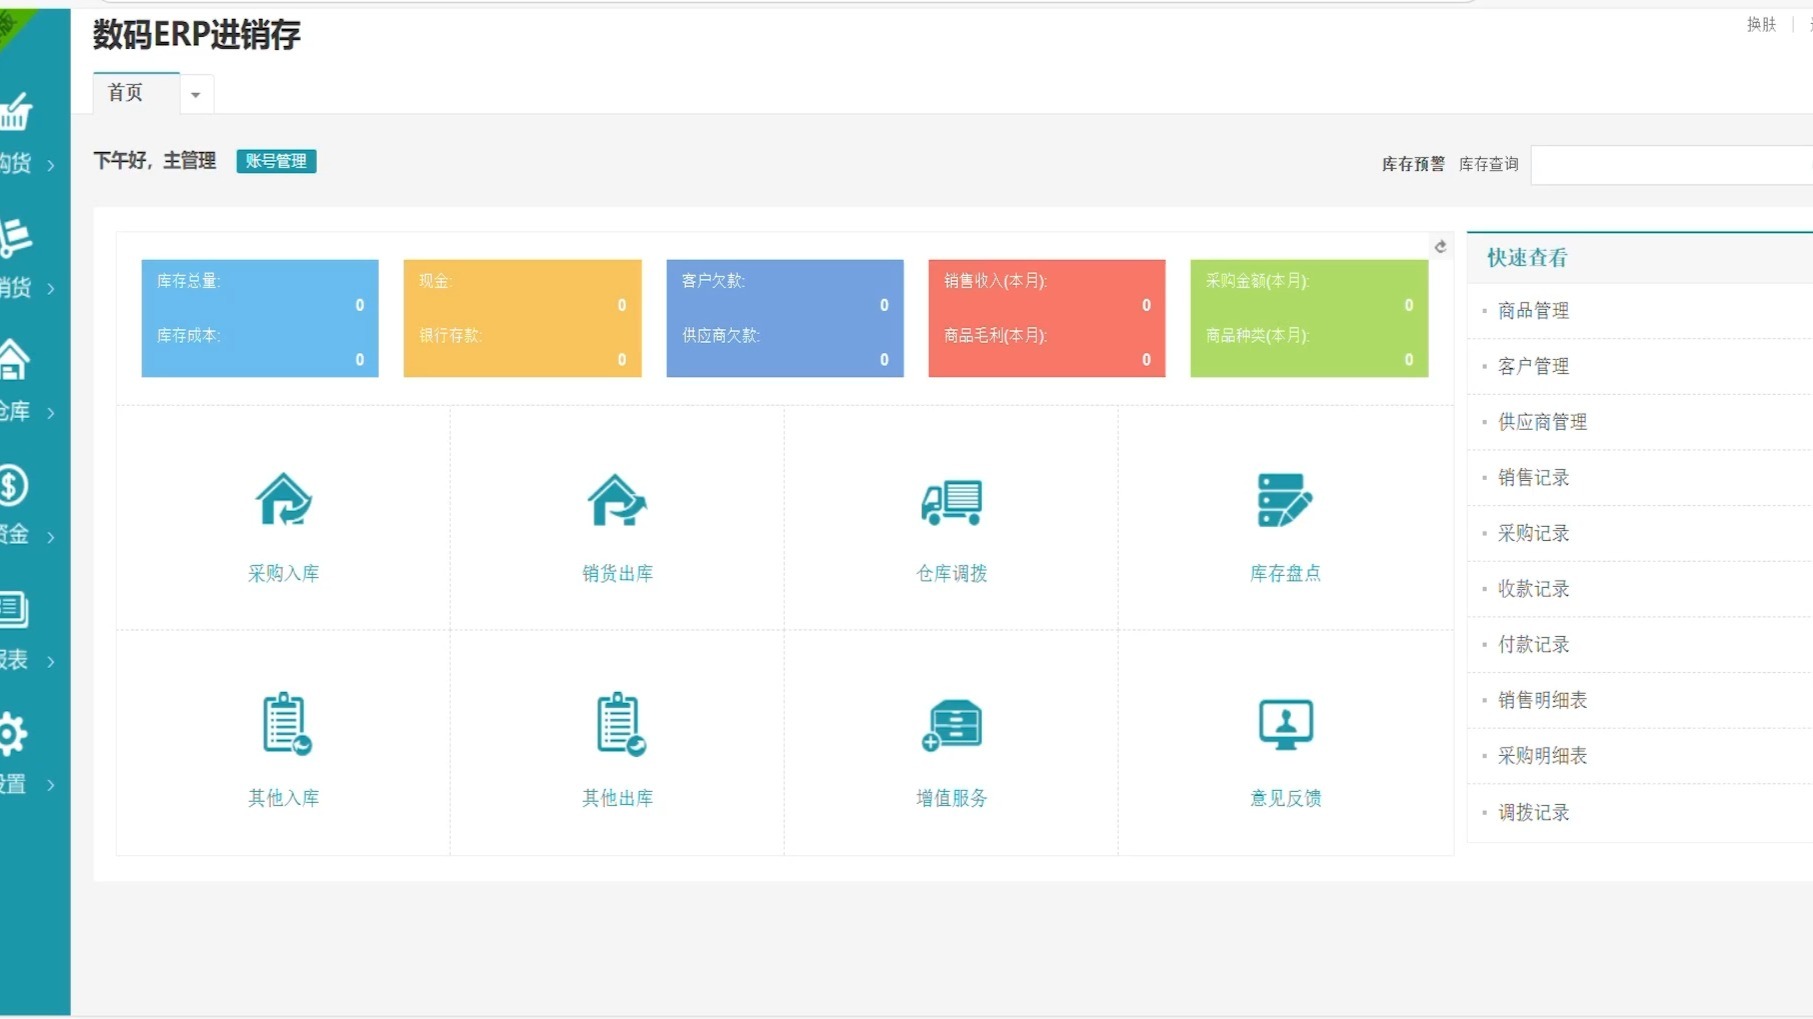The width and height of the screenshot is (1813, 1019).
Task: Click the 采购入库 text label
Action: click(x=284, y=574)
